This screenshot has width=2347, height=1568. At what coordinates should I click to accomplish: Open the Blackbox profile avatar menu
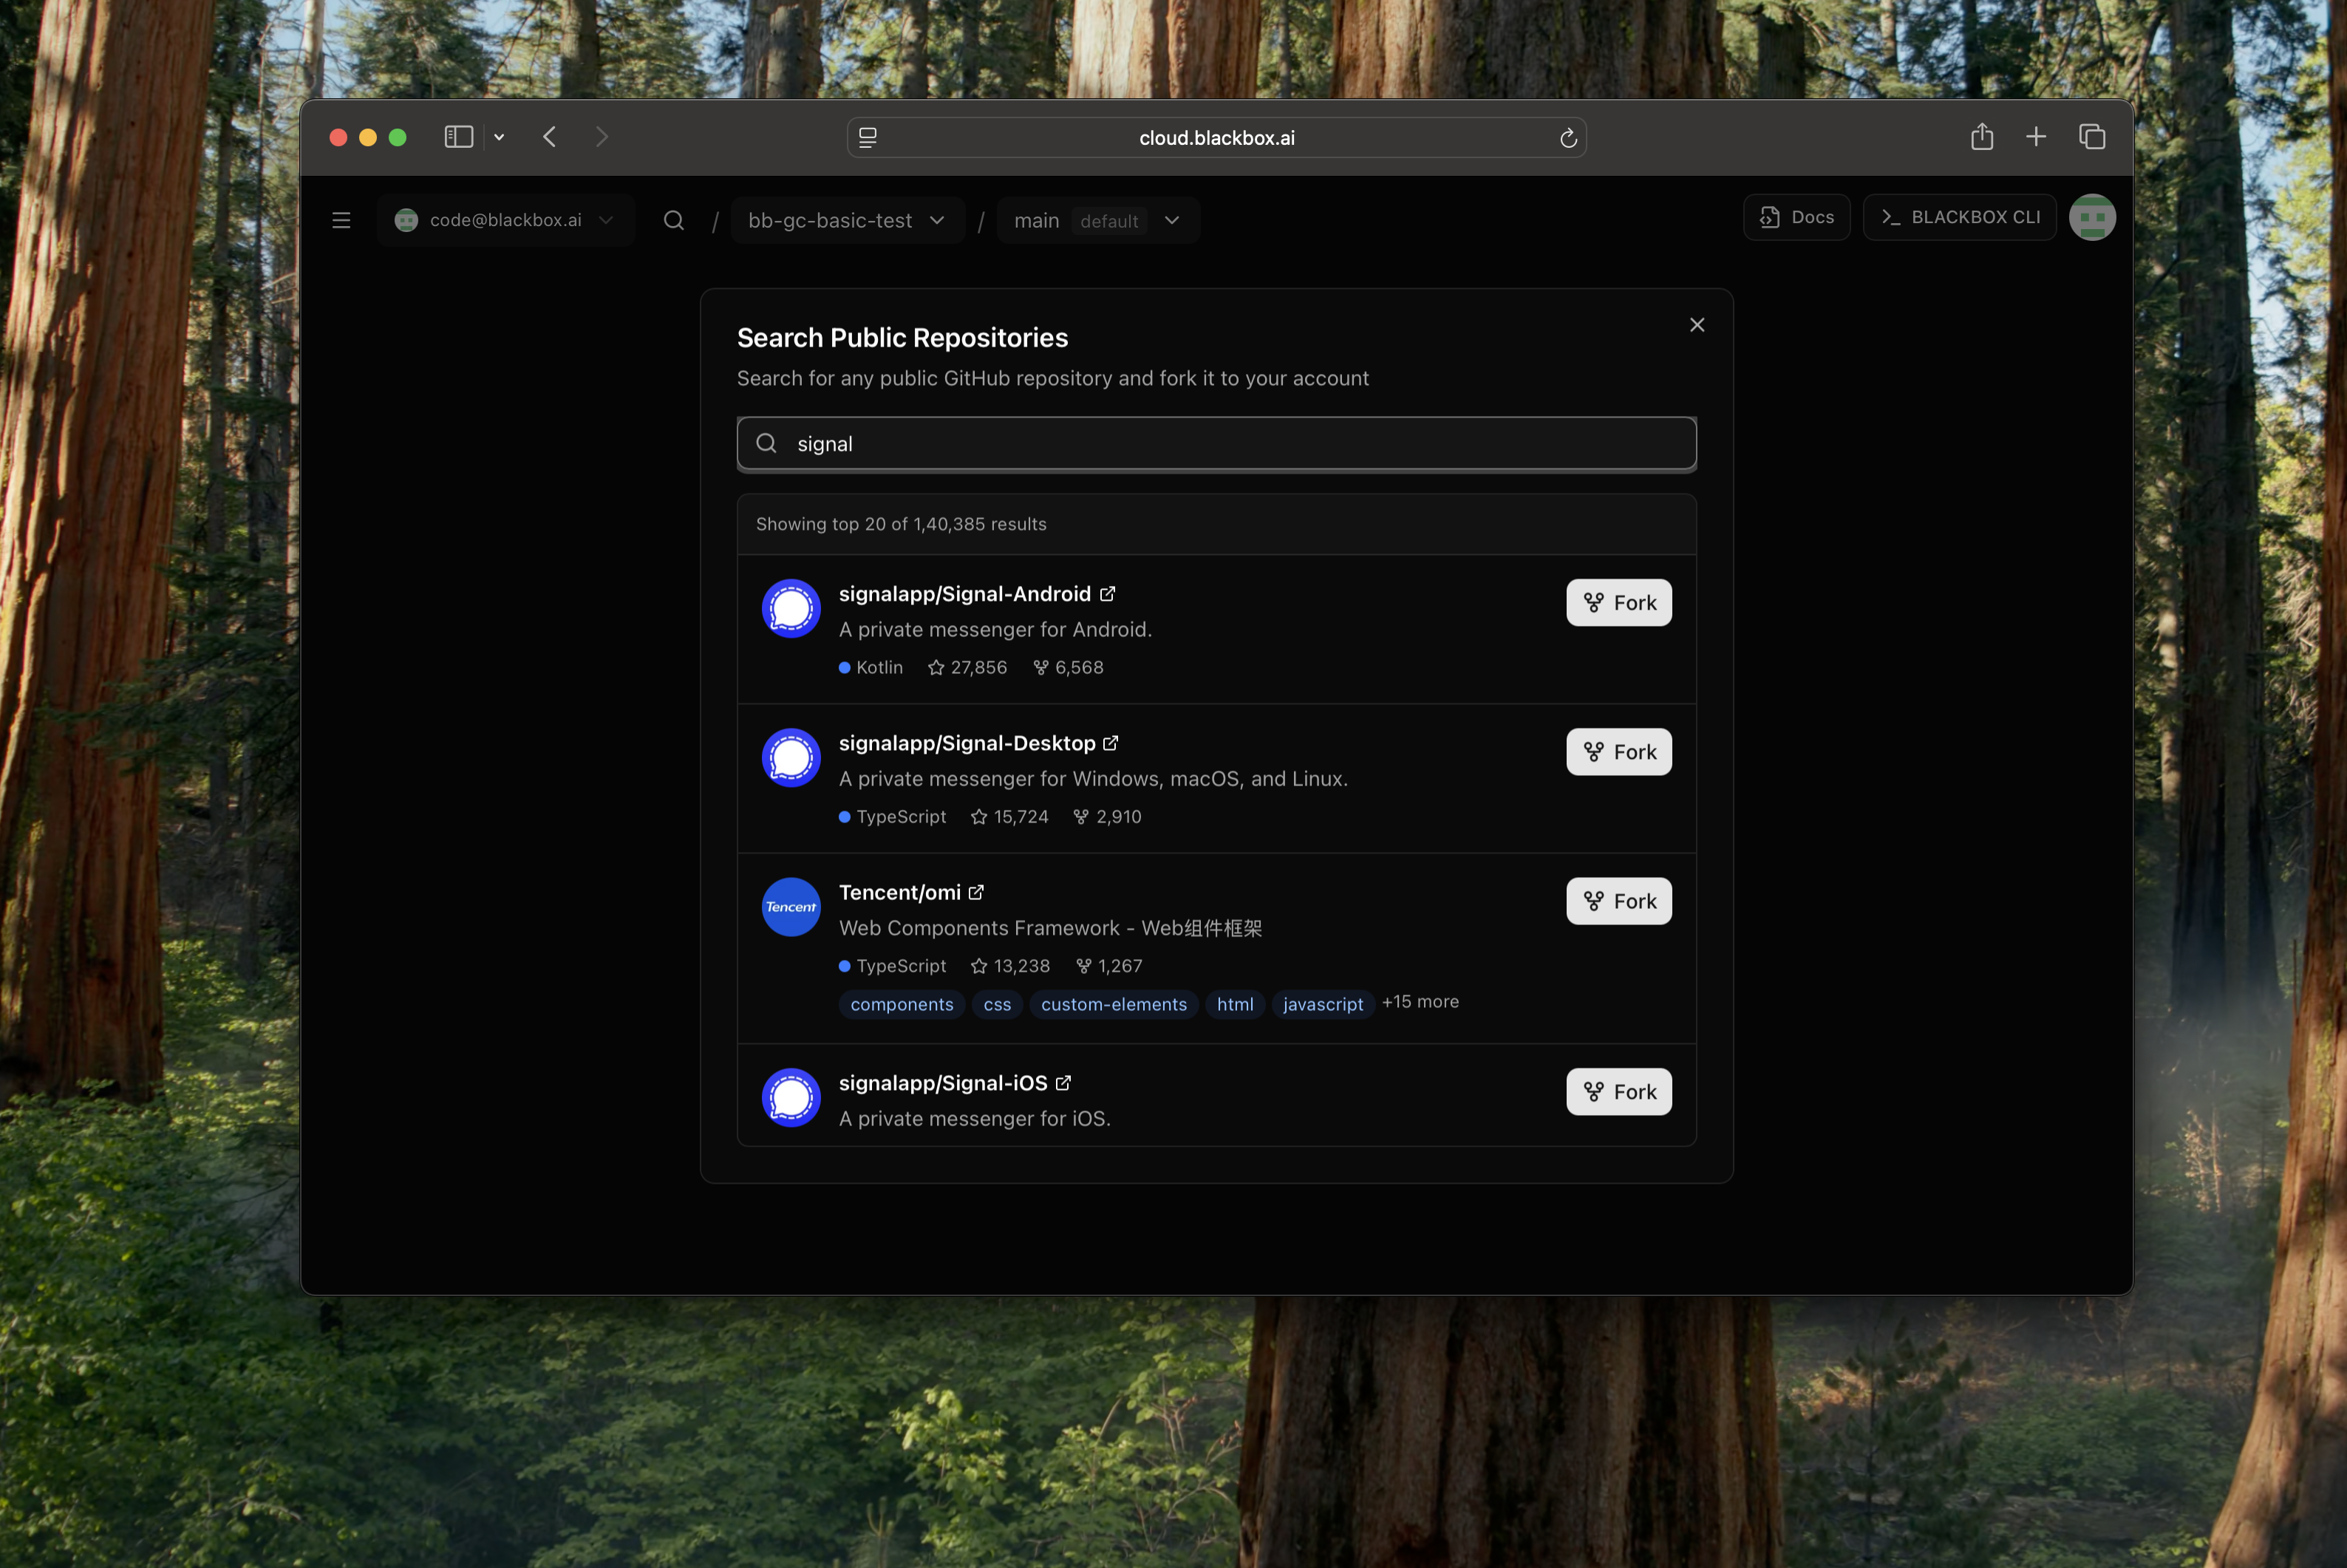pyautogui.click(x=2092, y=217)
